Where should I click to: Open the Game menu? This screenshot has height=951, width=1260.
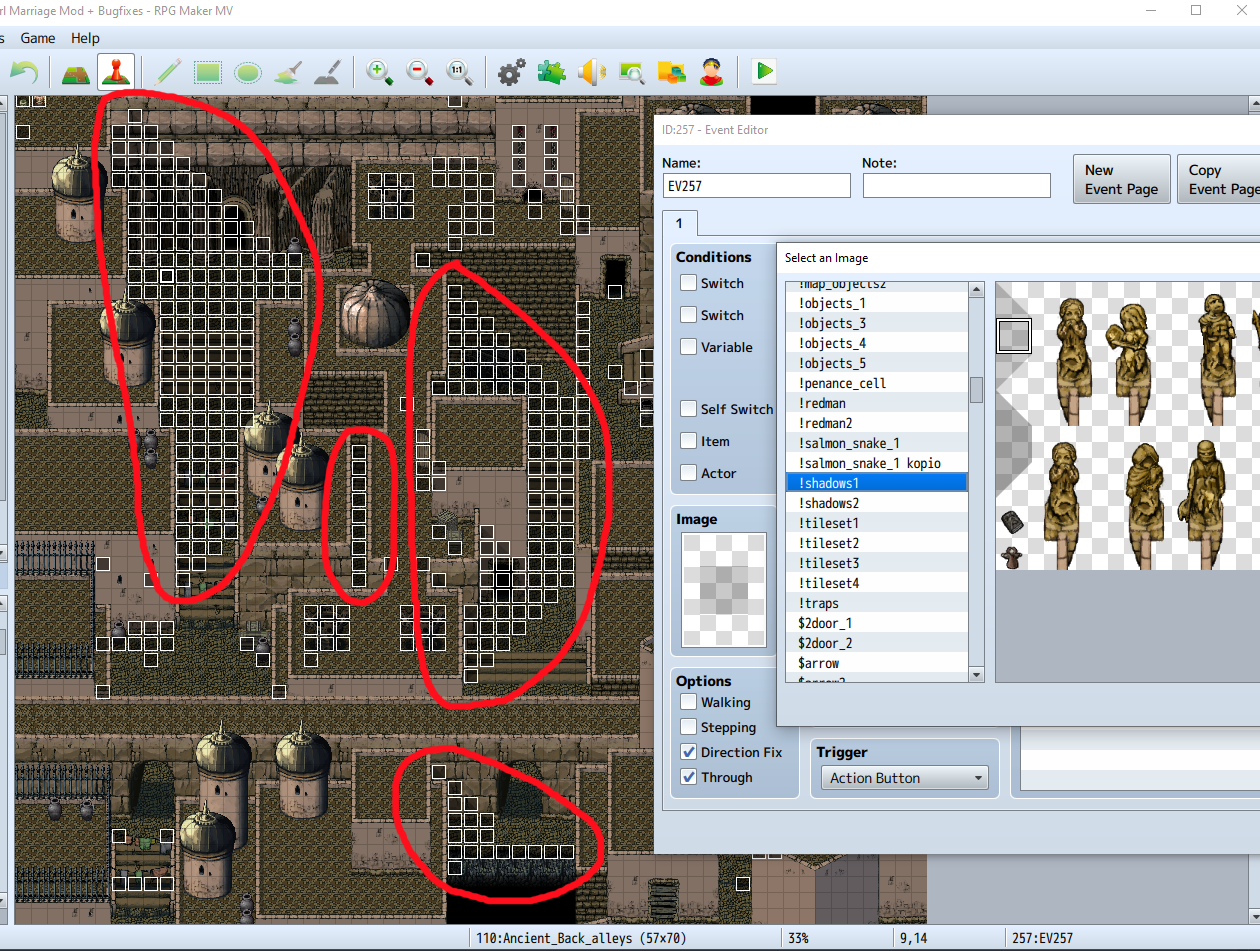(38, 38)
